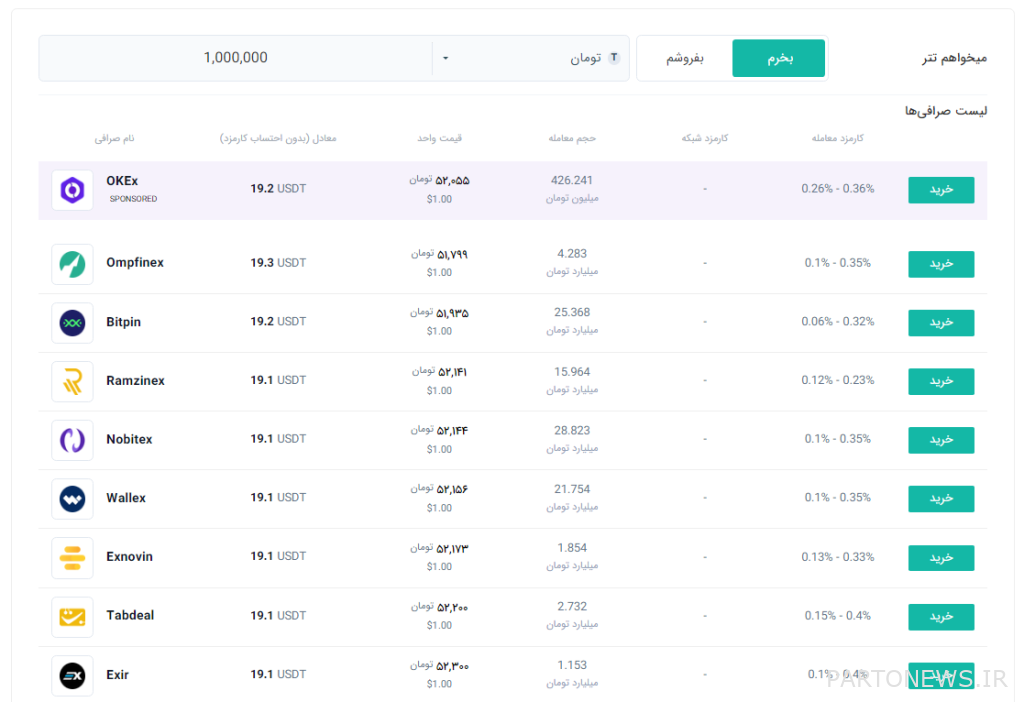Click the Tabdeal exchange name

[x=130, y=616]
